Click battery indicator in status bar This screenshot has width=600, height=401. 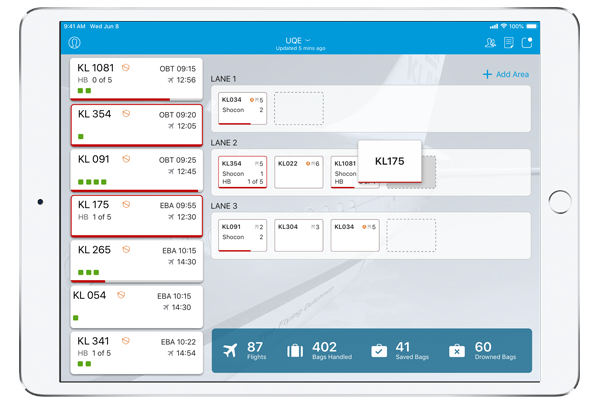[x=532, y=26]
